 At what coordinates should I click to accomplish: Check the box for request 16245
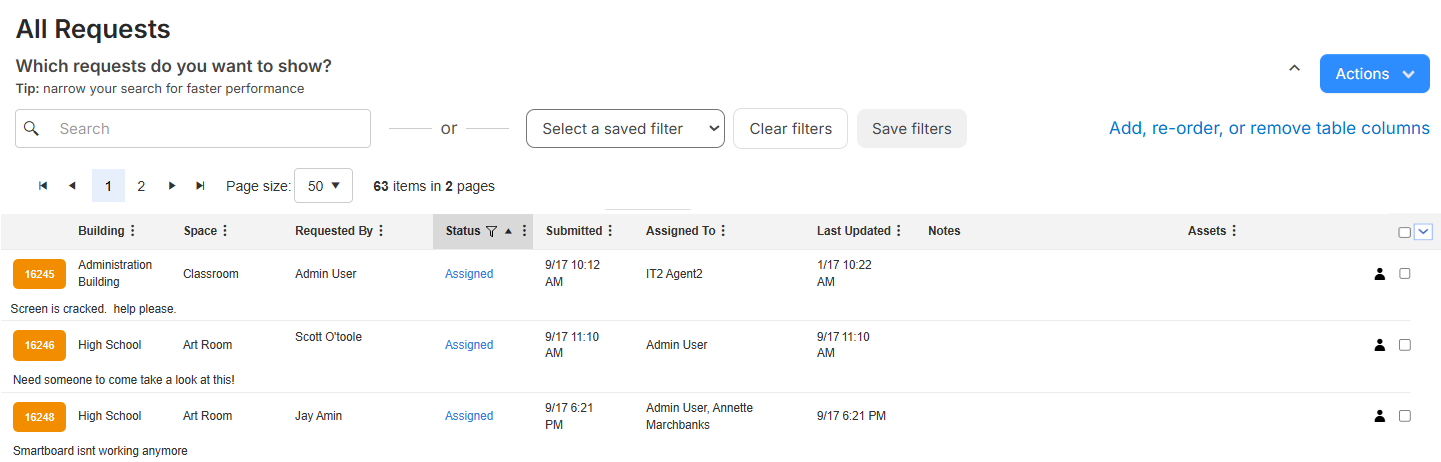pyautogui.click(x=1405, y=274)
